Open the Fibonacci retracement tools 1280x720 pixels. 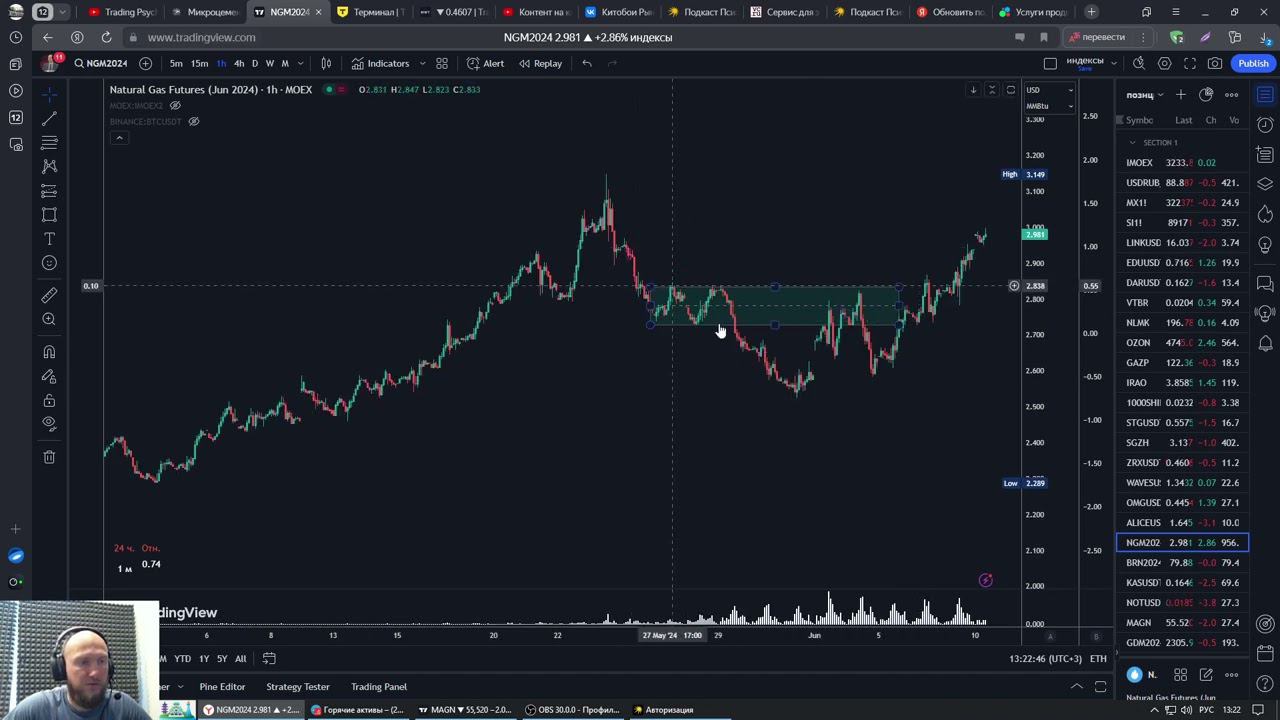49,142
